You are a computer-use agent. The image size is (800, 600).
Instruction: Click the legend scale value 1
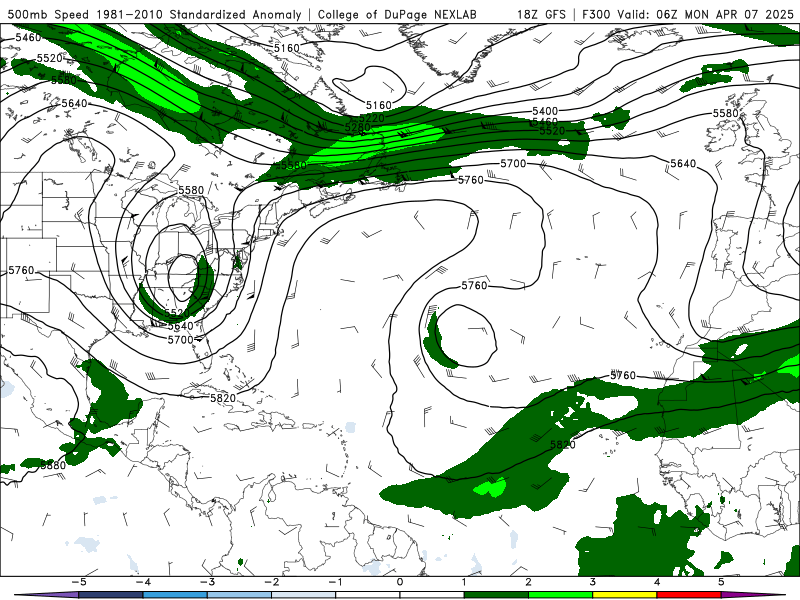(x=464, y=582)
